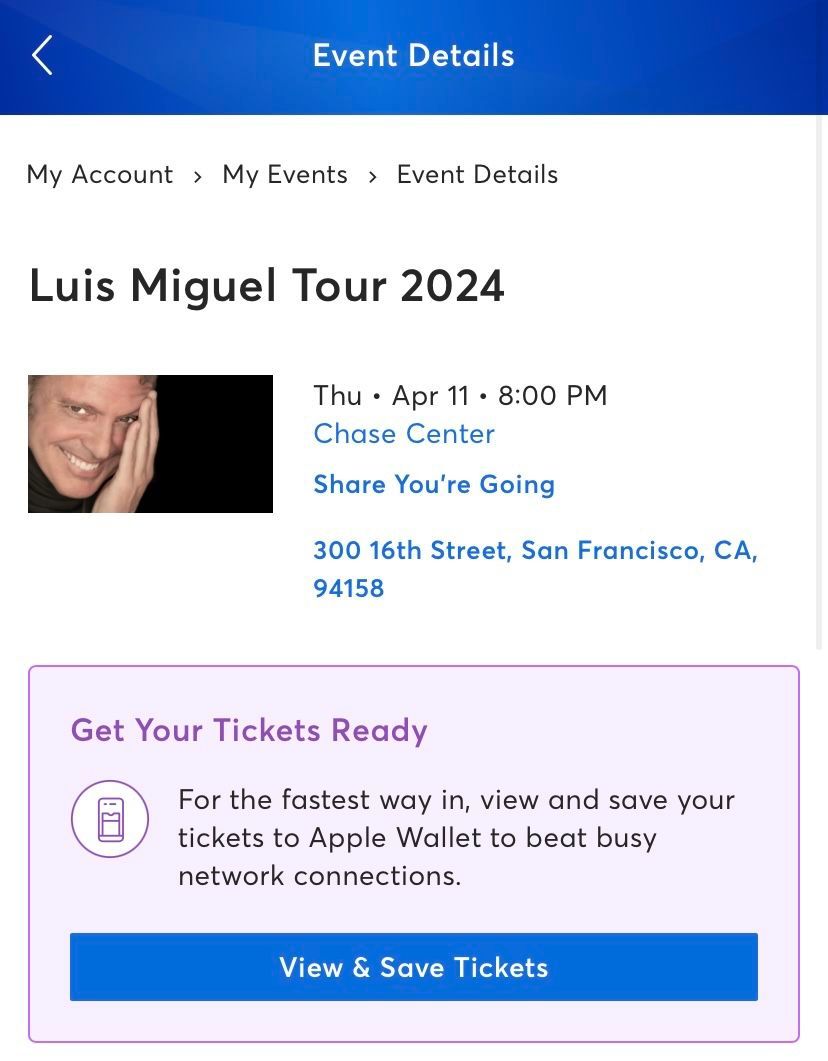Click the chevron before Event Details breadcrumb
828x1061 pixels.
click(x=372, y=176)
